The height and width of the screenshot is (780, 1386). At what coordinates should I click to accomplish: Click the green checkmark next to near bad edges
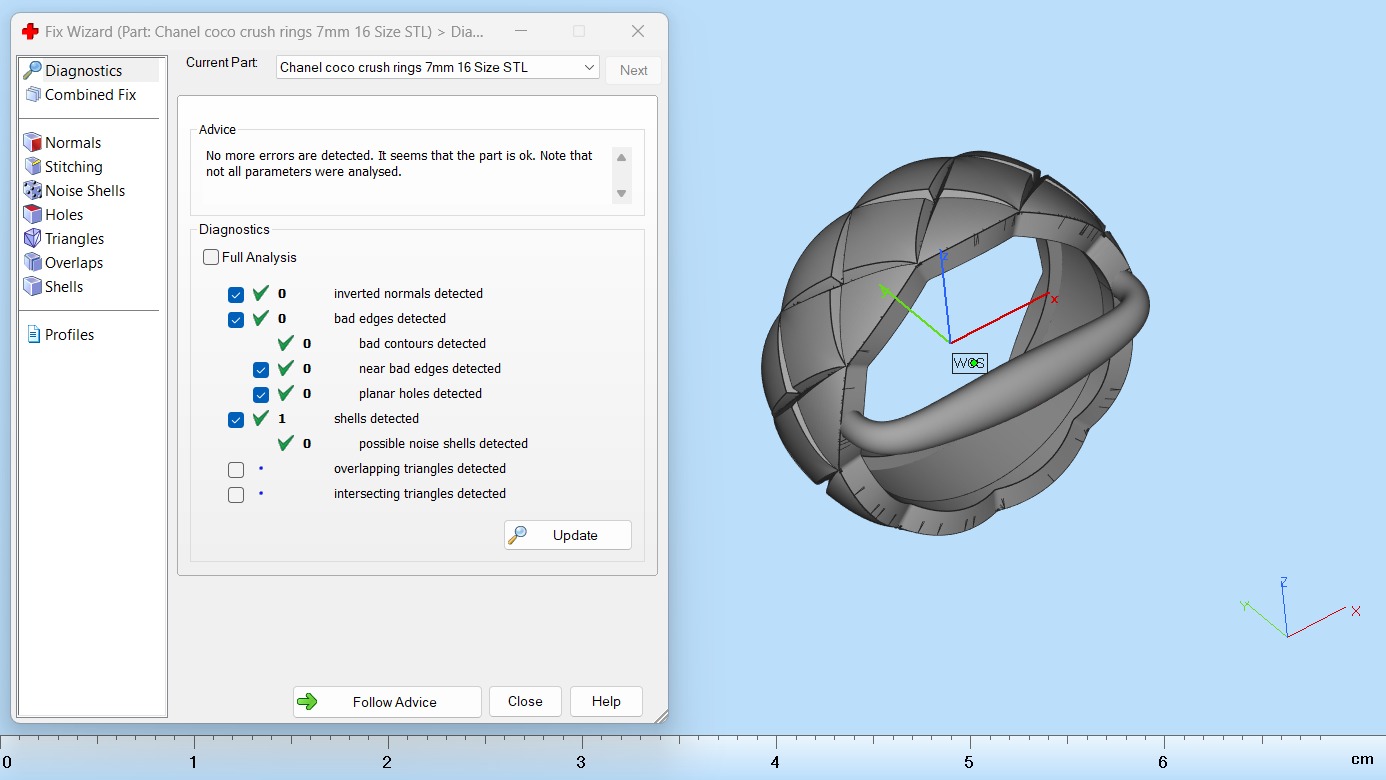286,368
